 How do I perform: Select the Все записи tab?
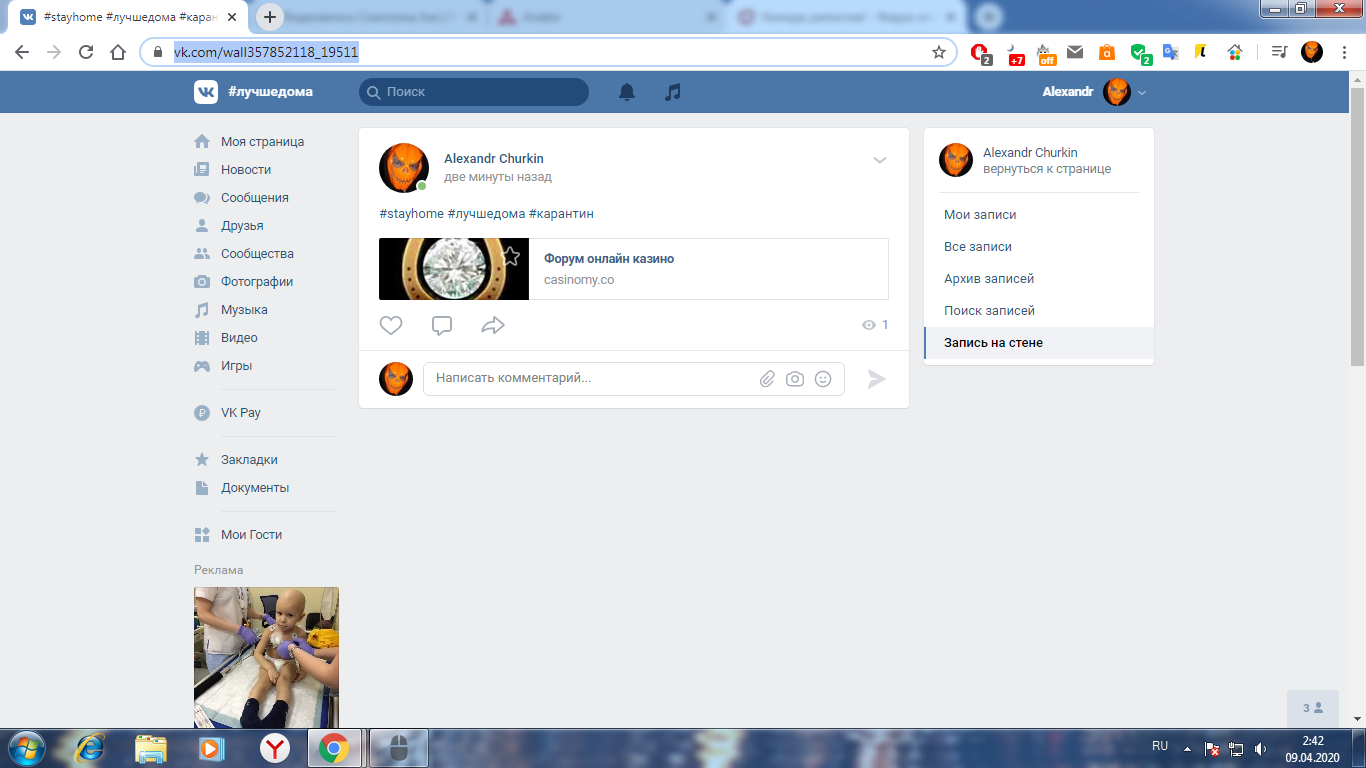click(1039, 247)
